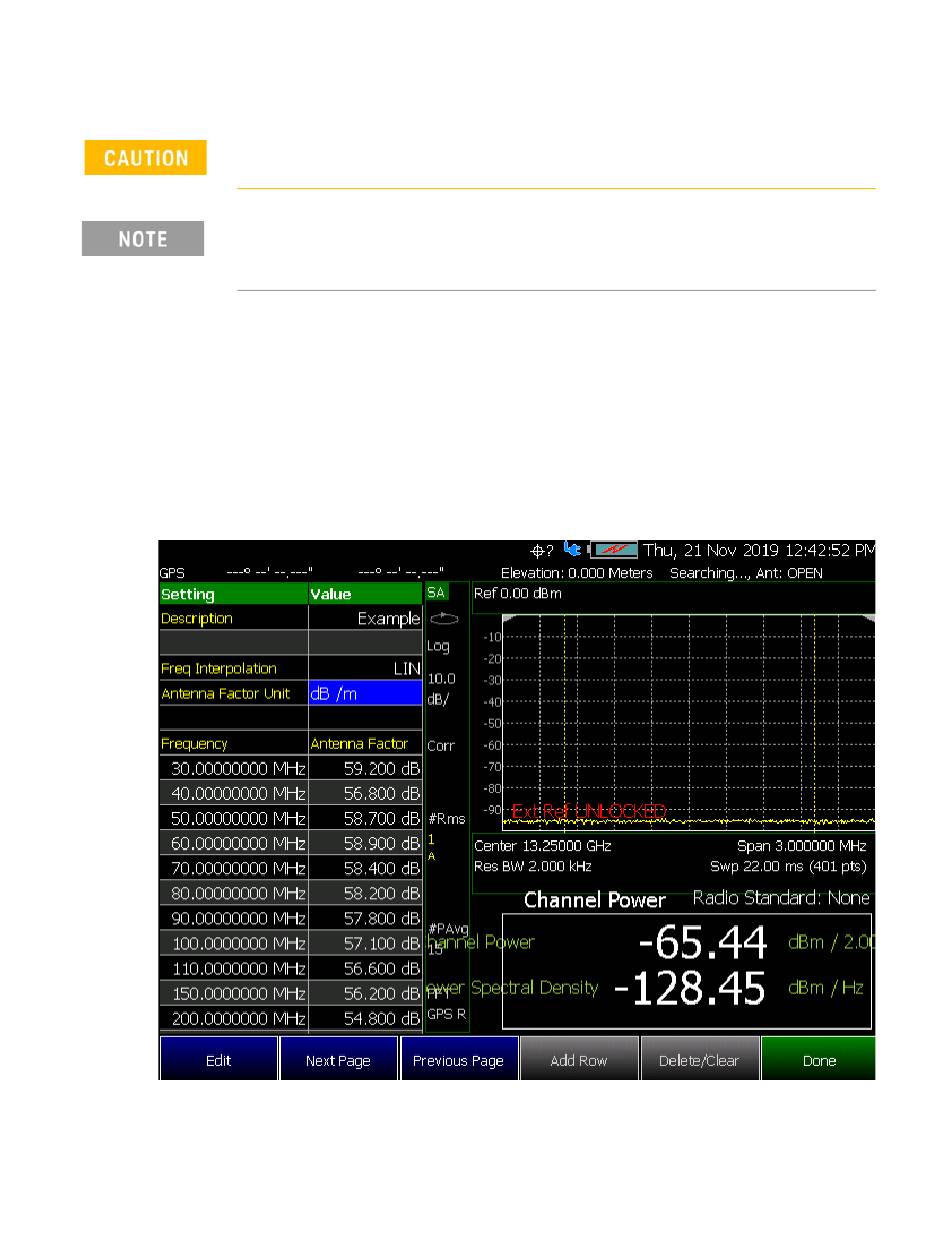The image size is (950, 1260).
Task: Select the 100.0000000 MHz frequency cell
Action: tap(234, 943)
